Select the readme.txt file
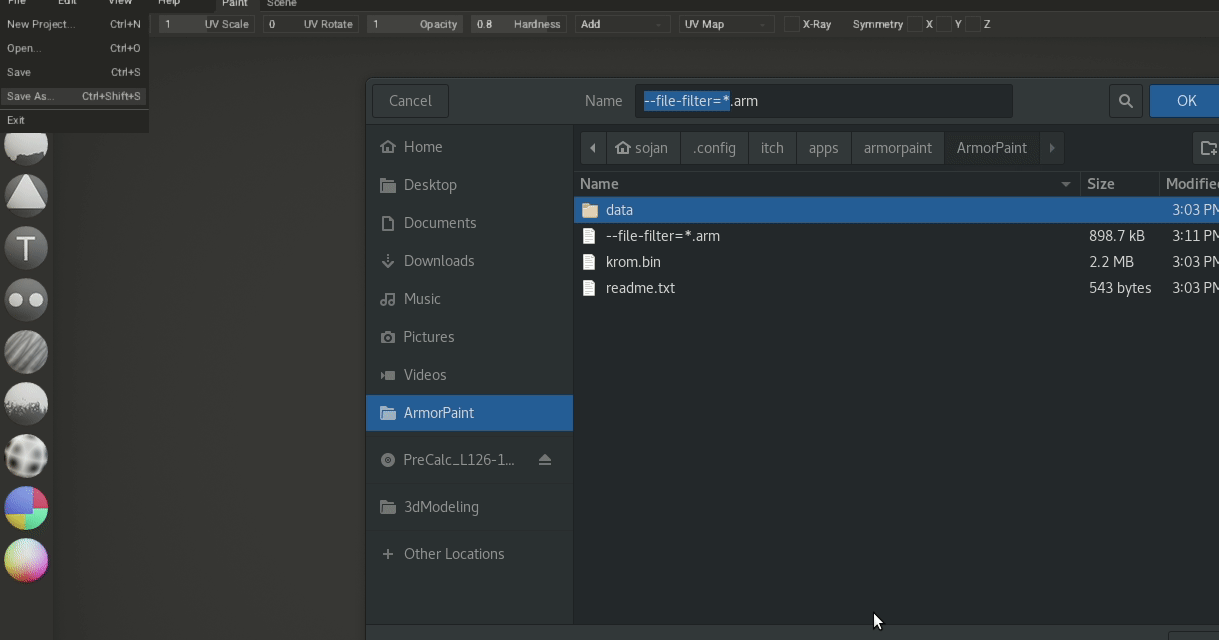Image resolution: width=1219 pixels, height=640 pixels. coord(897,288)
